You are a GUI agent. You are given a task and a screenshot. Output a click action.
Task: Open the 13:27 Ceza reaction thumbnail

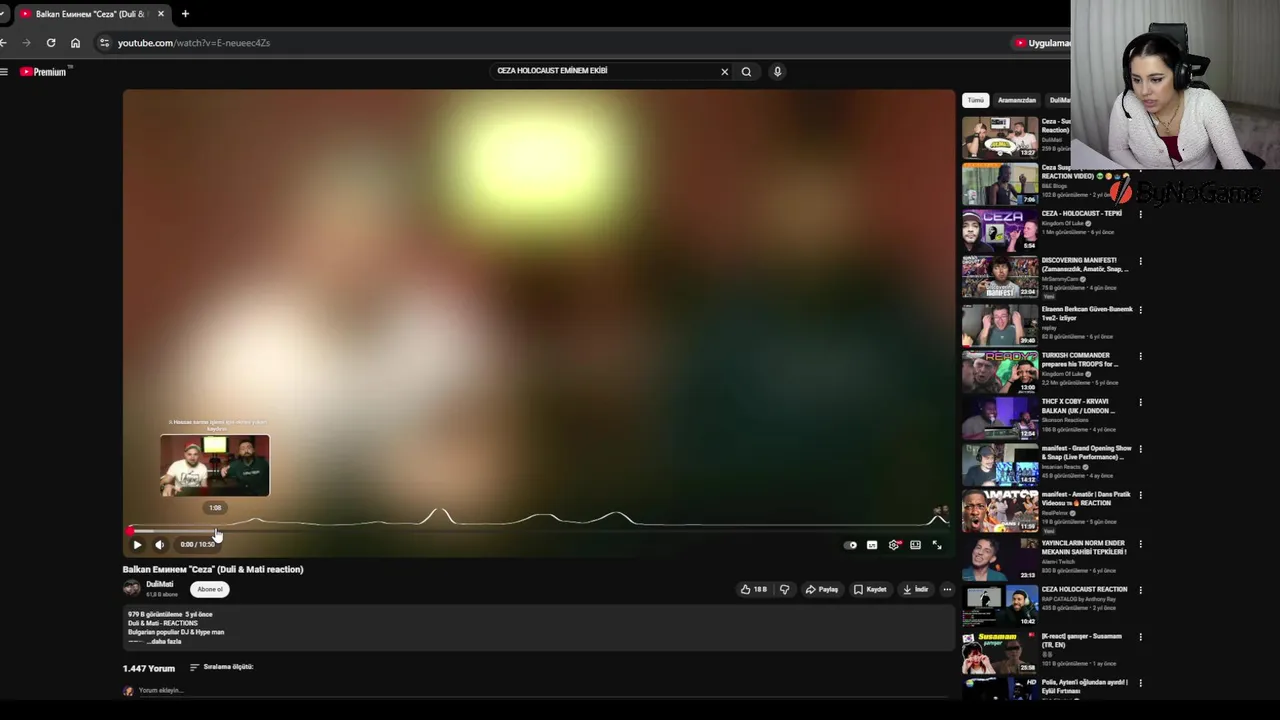point(1000,137)
